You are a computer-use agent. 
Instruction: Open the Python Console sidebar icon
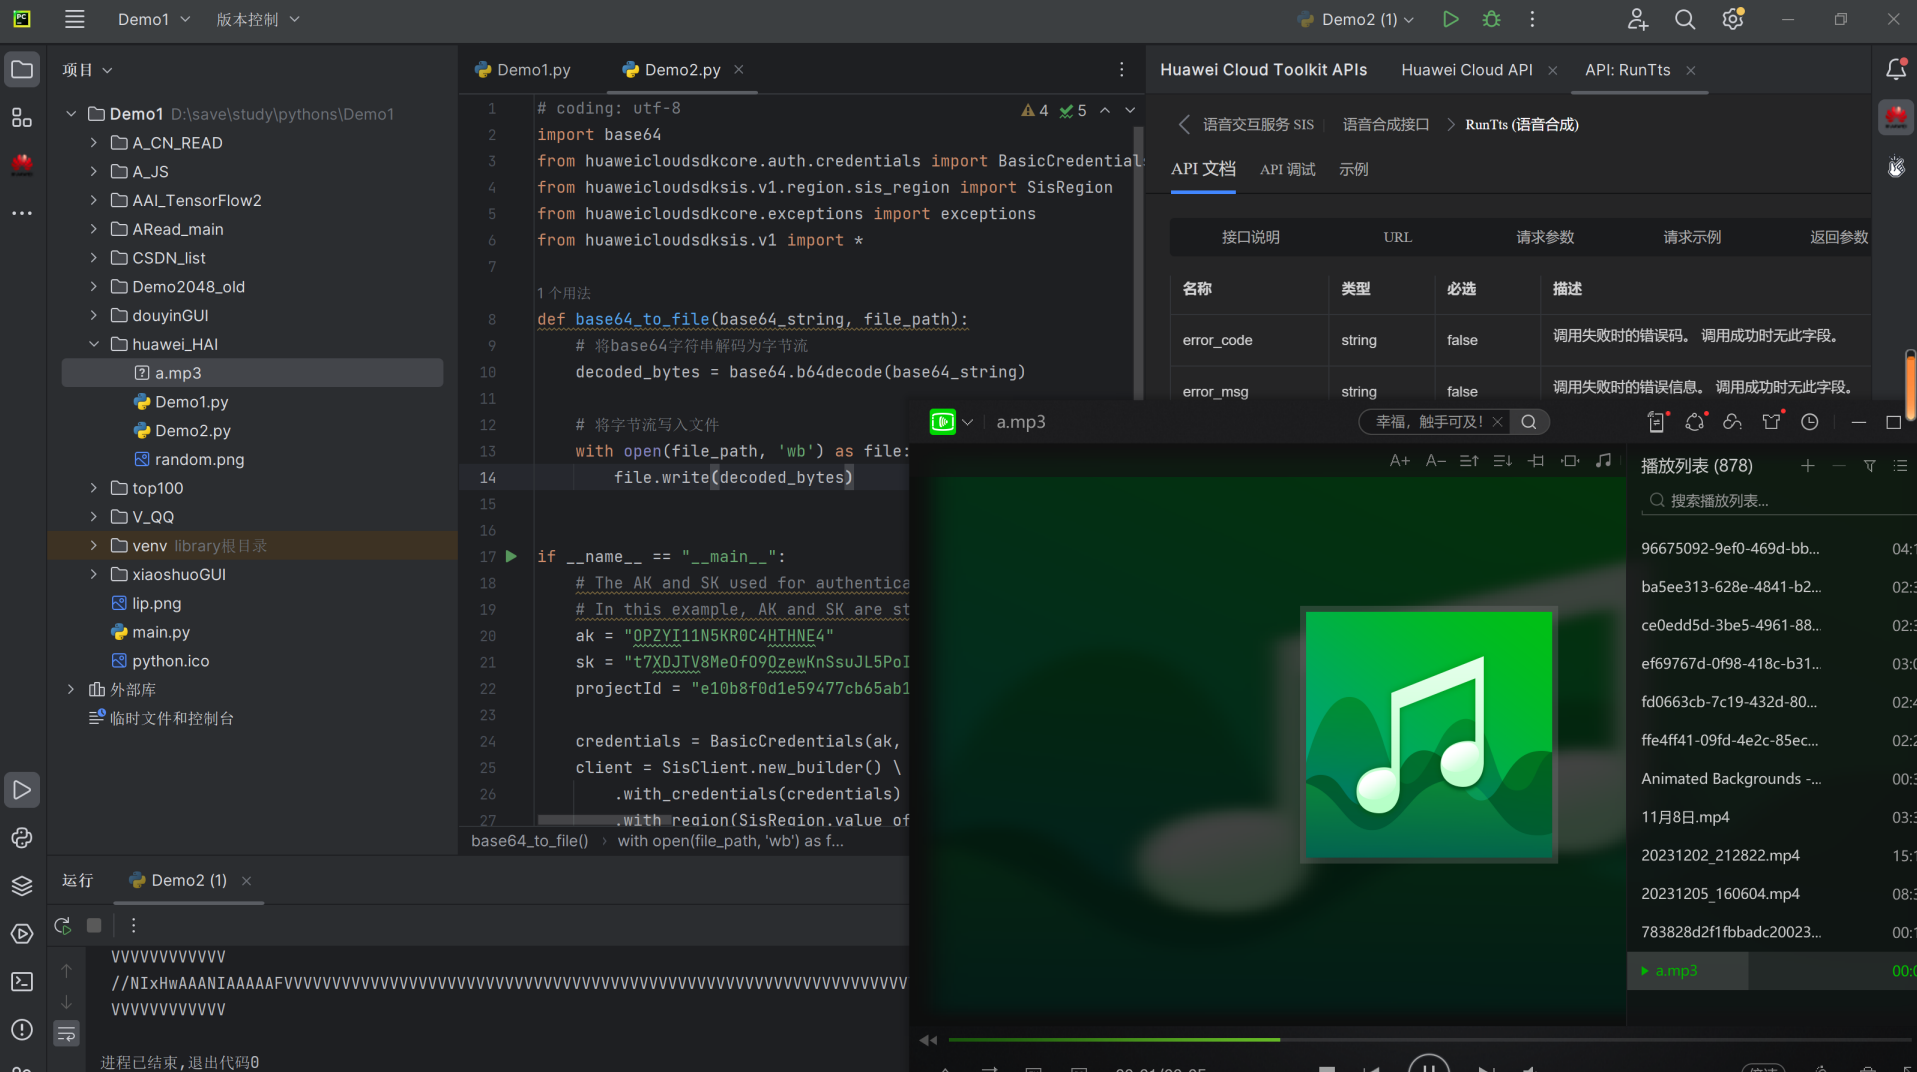tap(21, 838)
